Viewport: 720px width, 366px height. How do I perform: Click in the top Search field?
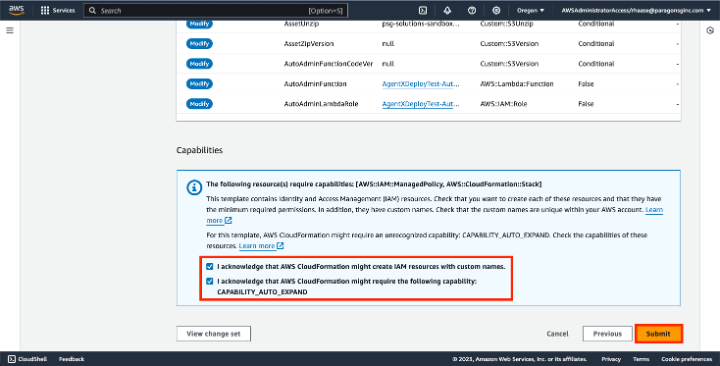click(x=215, y=11)
